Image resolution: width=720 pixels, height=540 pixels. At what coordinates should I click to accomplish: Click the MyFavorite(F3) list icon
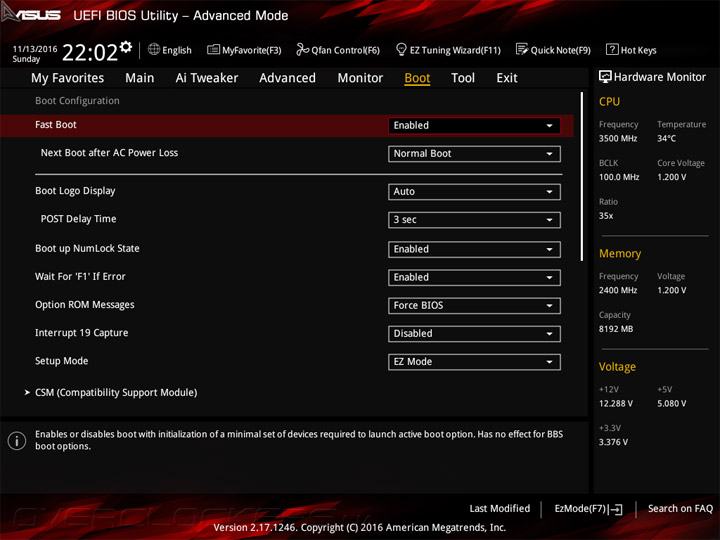pyautogui.click(x=213, y=49)
